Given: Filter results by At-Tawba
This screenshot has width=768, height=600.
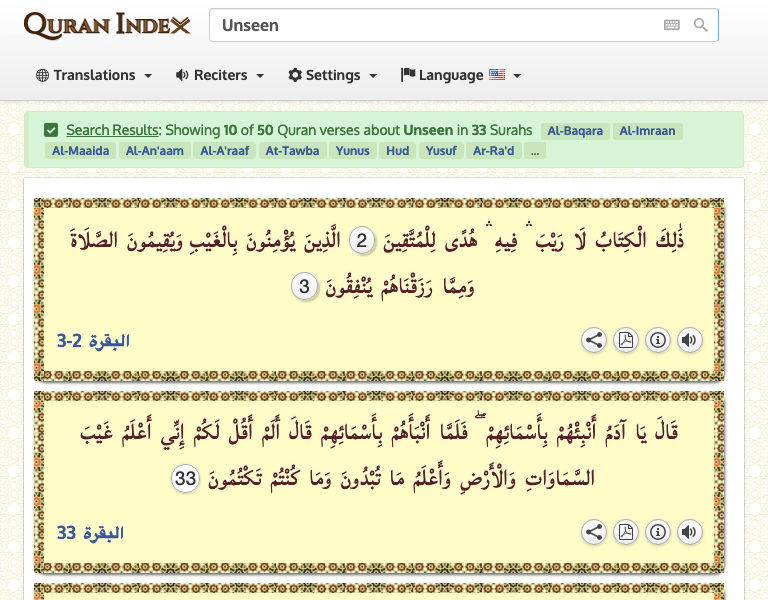Looking at the screenshot, I should pyautogui.click(x=292, y=151).
